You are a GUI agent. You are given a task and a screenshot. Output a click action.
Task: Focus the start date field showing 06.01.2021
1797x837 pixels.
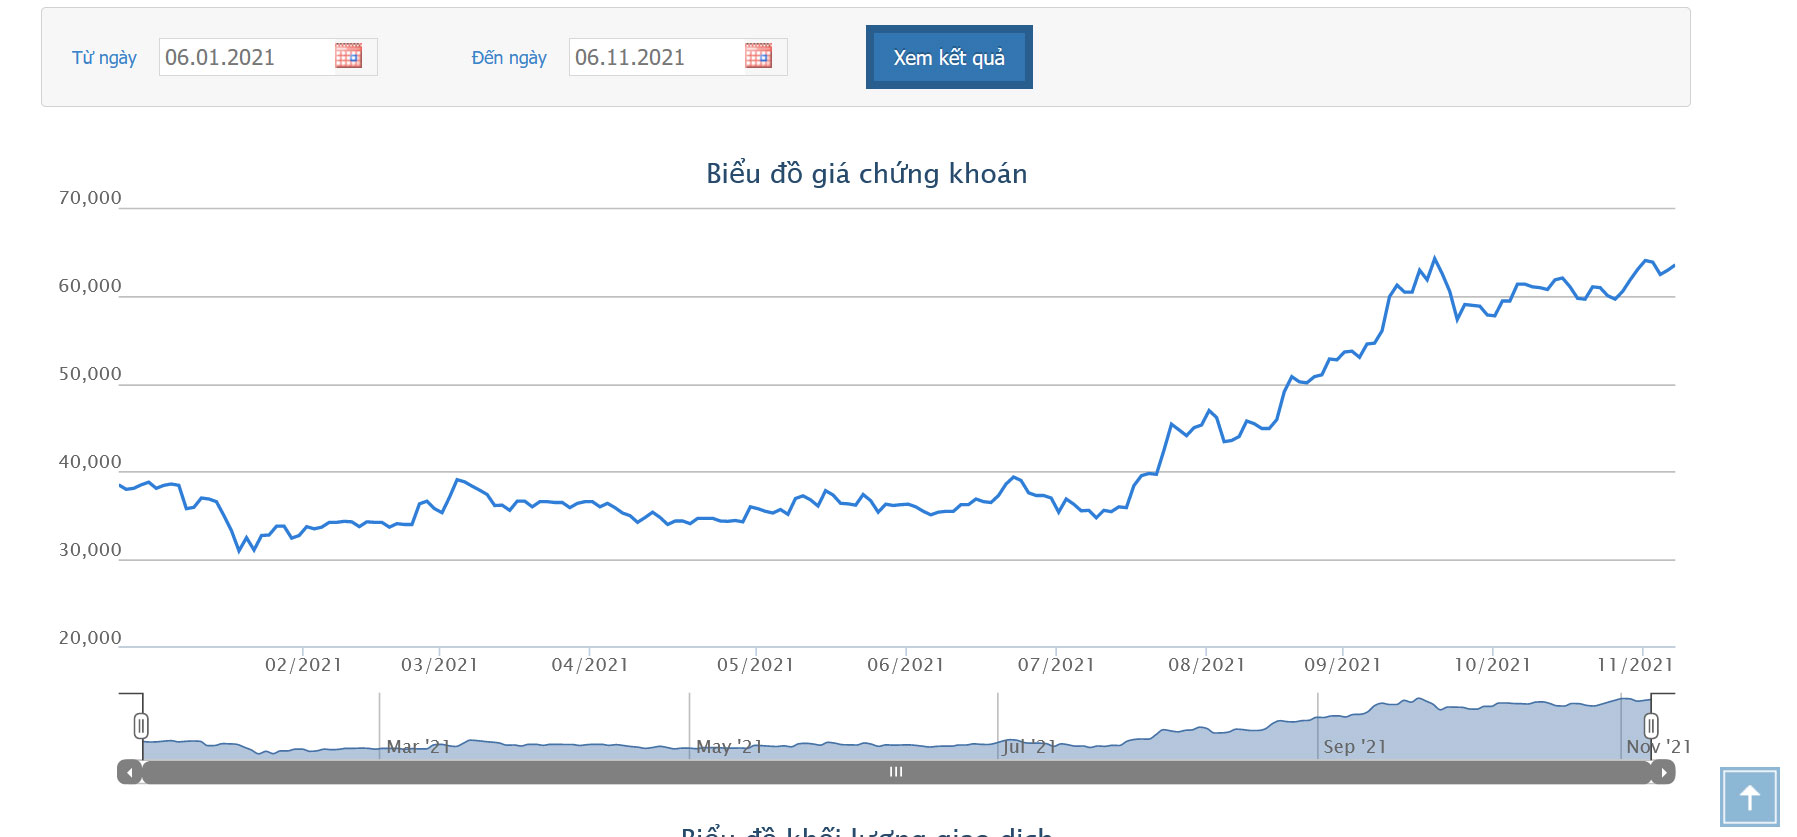click(245, 57)
